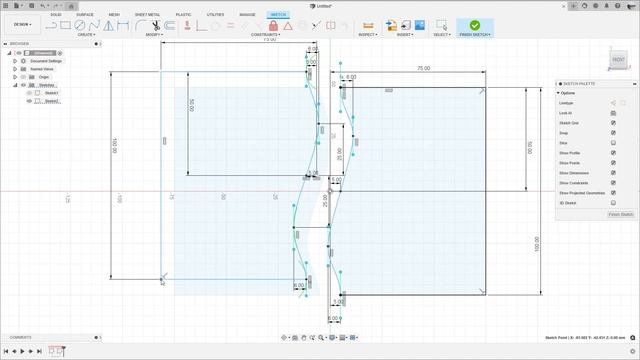This screenshot has height=360, width=640.
Task: Switch to the Solid tab
Action: tap(56, 15)
